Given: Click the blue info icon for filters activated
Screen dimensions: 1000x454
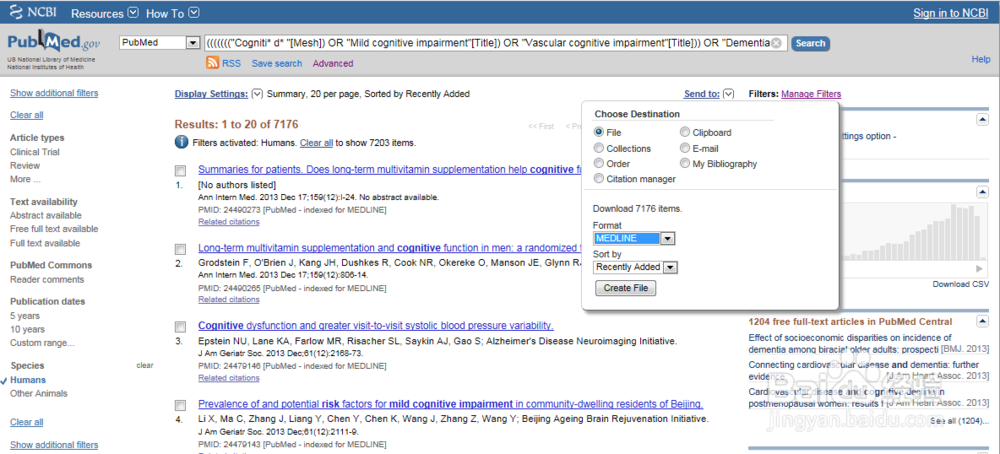Looking at the screenshot, I should tap(181, 142).
